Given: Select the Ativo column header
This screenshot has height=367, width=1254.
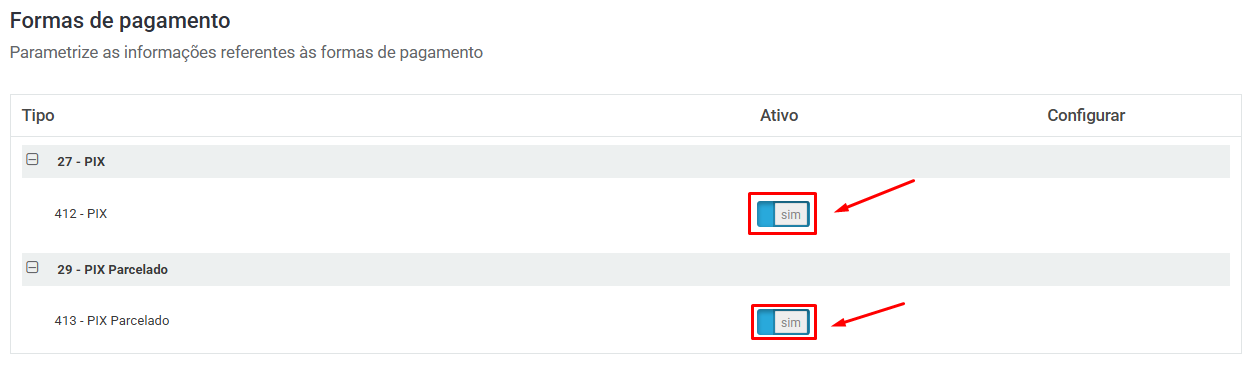Looking at the screenshot, I should (x=779, y=116).
